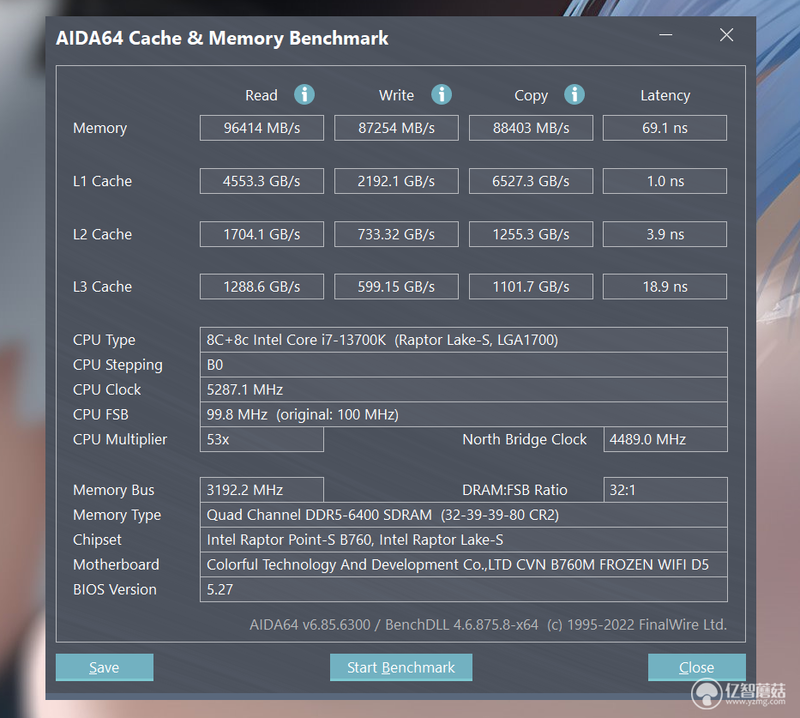Viewport: 800px width, 718px height.
Task: Click L2 Cache write value 733.32 GB/s
Action: 396,234
